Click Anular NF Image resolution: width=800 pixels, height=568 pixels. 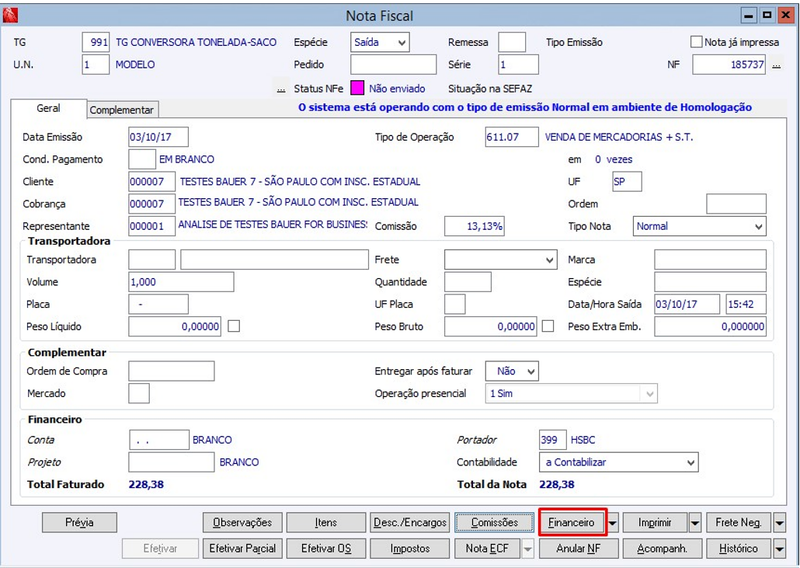pyautogui.click(x=579, y=549)
